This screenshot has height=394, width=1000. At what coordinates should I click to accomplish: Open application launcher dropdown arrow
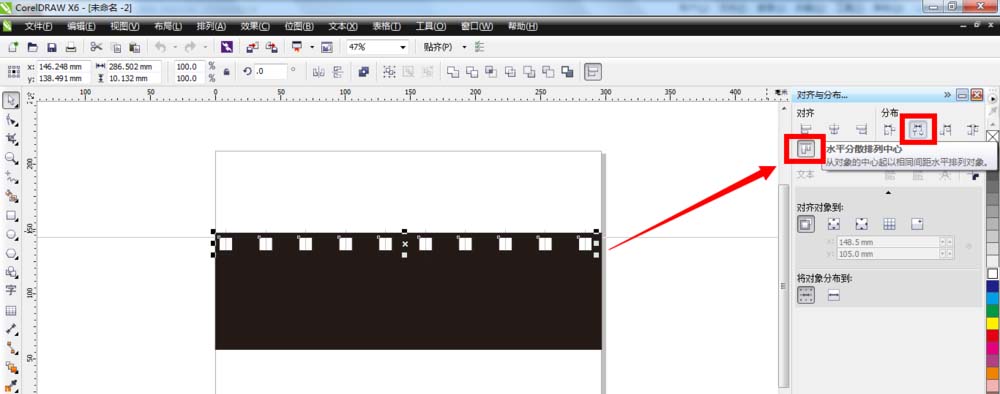[x=312, y=47]
